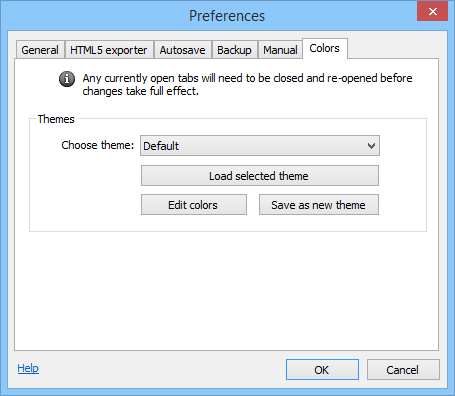Image resolution: width=455 pixels, height=396 pixels.
Task: Expand the theme dropdown arrow
Action: click(371, 146)
